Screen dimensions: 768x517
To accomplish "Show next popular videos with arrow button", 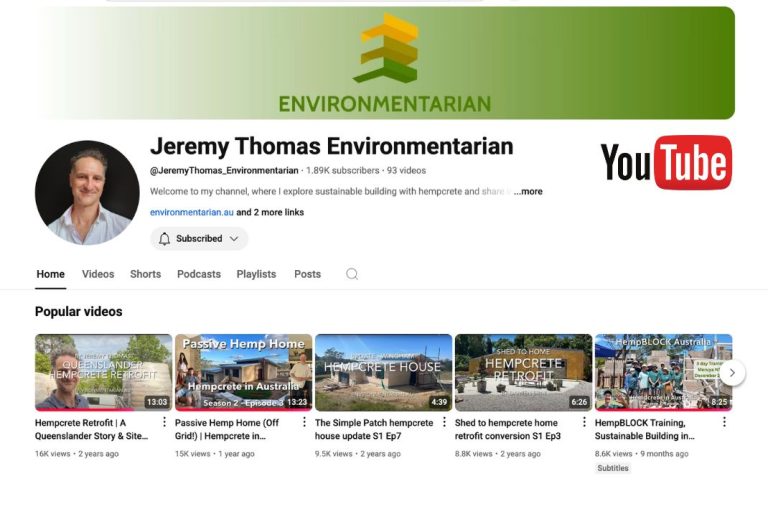I will click(732, 373).
